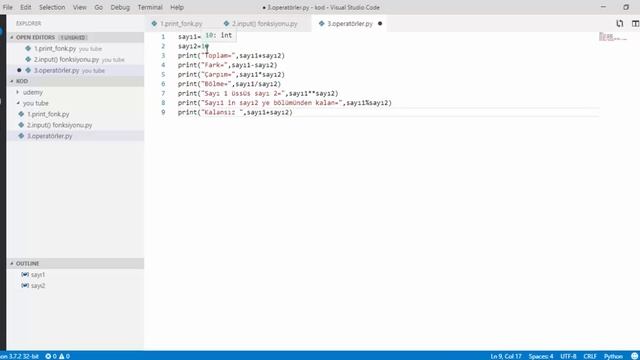Click Ln 9, Col 17 in status bar
Screen dimensions: 640x360
(506, 356)
